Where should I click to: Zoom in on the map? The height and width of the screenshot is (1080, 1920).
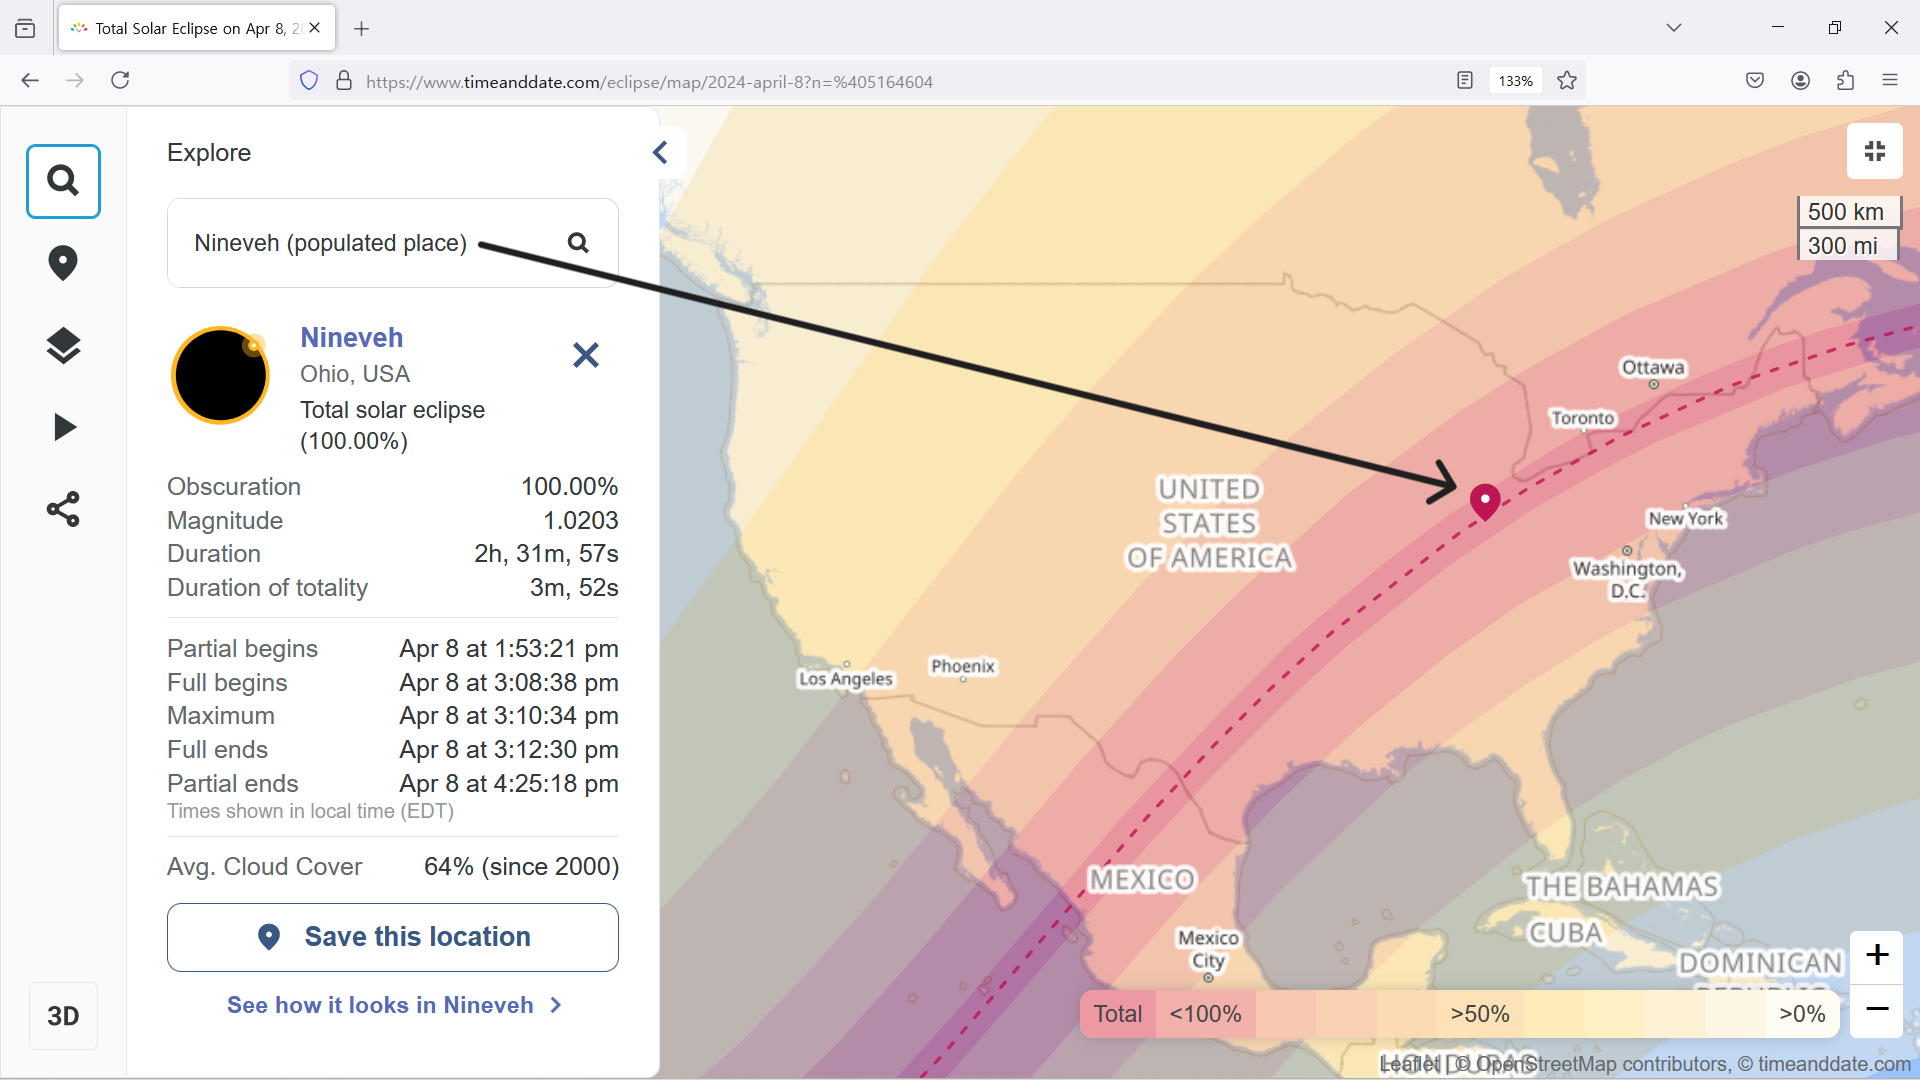(1877, 955)
